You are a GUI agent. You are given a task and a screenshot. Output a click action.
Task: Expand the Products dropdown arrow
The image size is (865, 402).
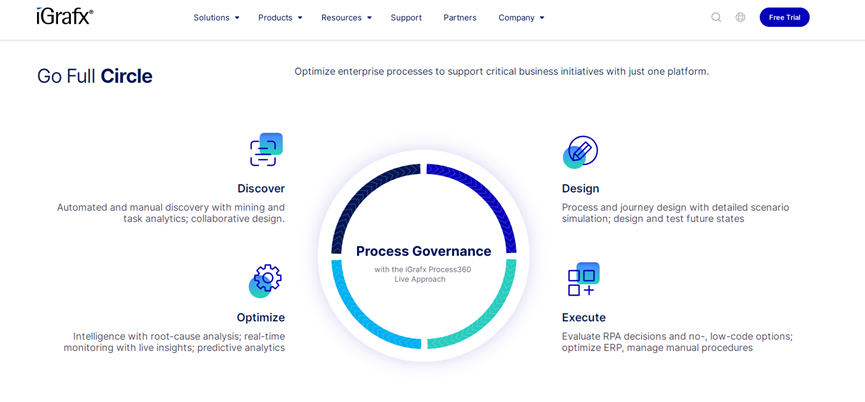tap(300, 18)
